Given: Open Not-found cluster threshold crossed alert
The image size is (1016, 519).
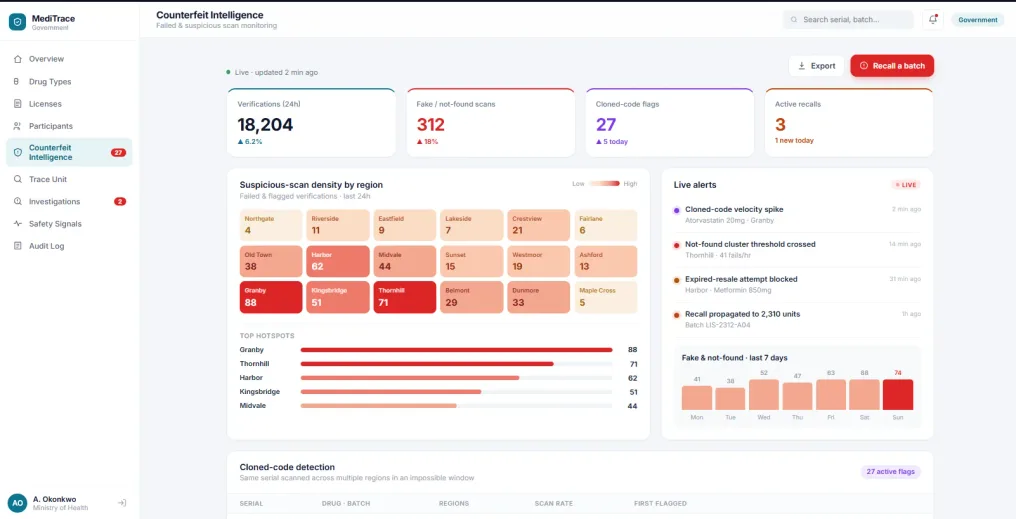Looking at the screenshot, I should [797, 249].
